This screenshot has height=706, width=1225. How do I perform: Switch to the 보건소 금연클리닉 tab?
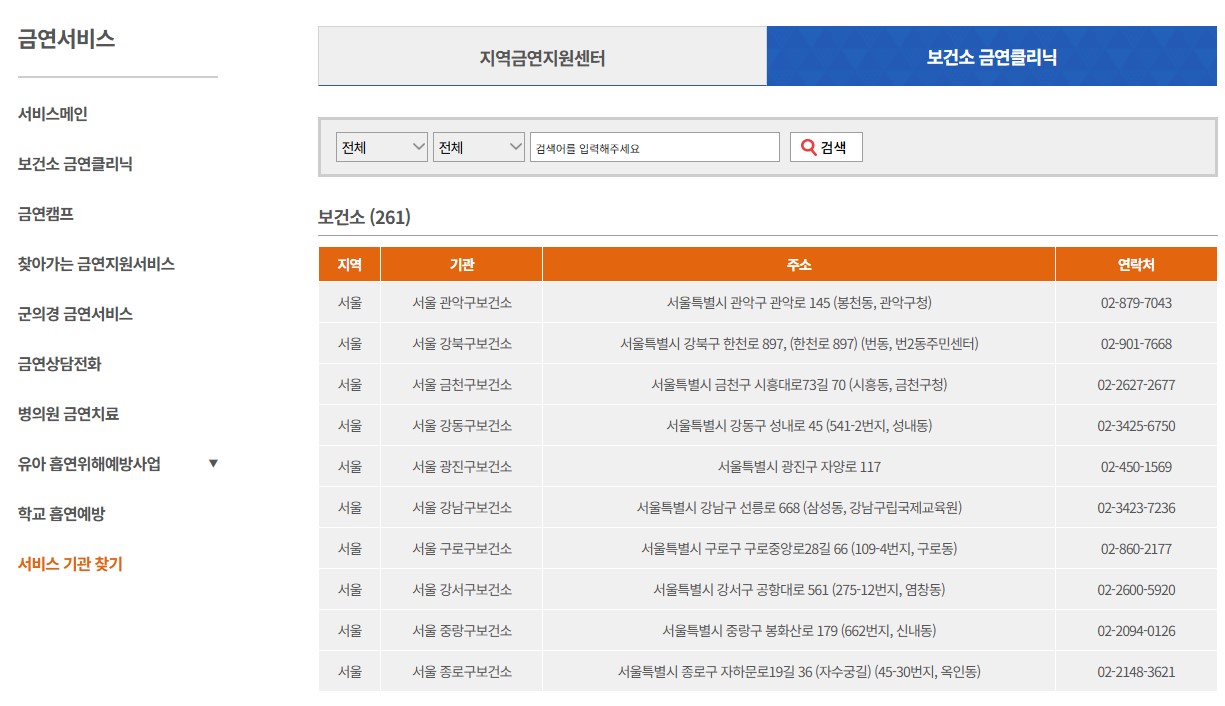[991, 55]
